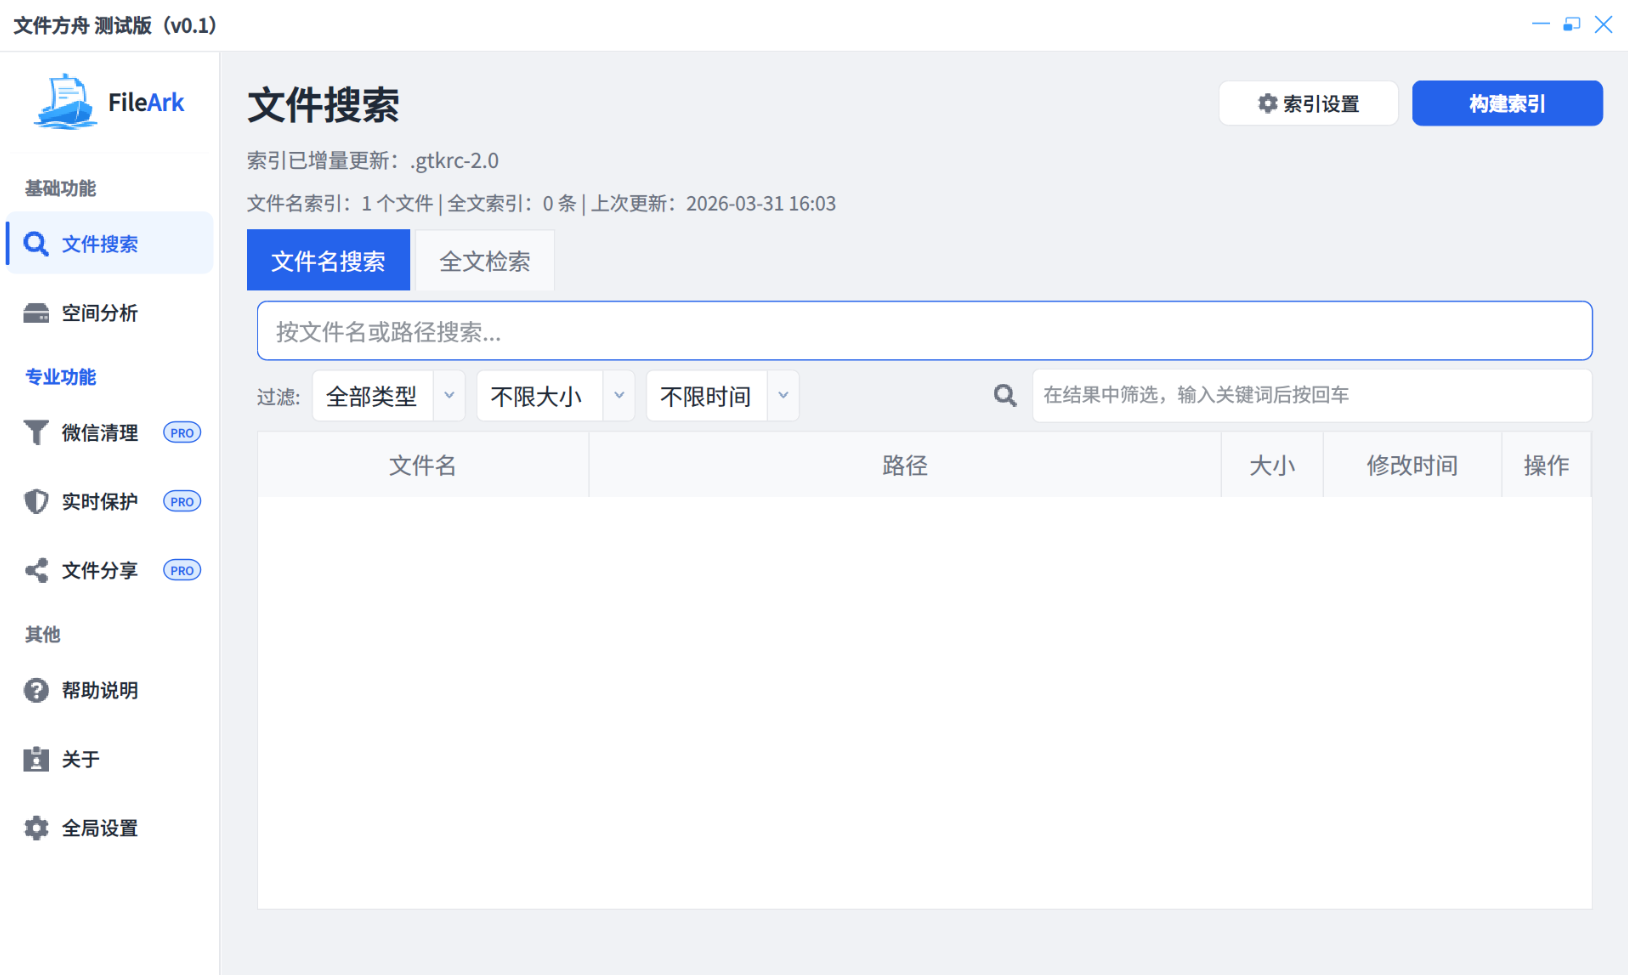The height and width of the screenshot is (975, 1628).
Task: Click the PRO badge next to 微信清理
Action: [x=181, y=432]
